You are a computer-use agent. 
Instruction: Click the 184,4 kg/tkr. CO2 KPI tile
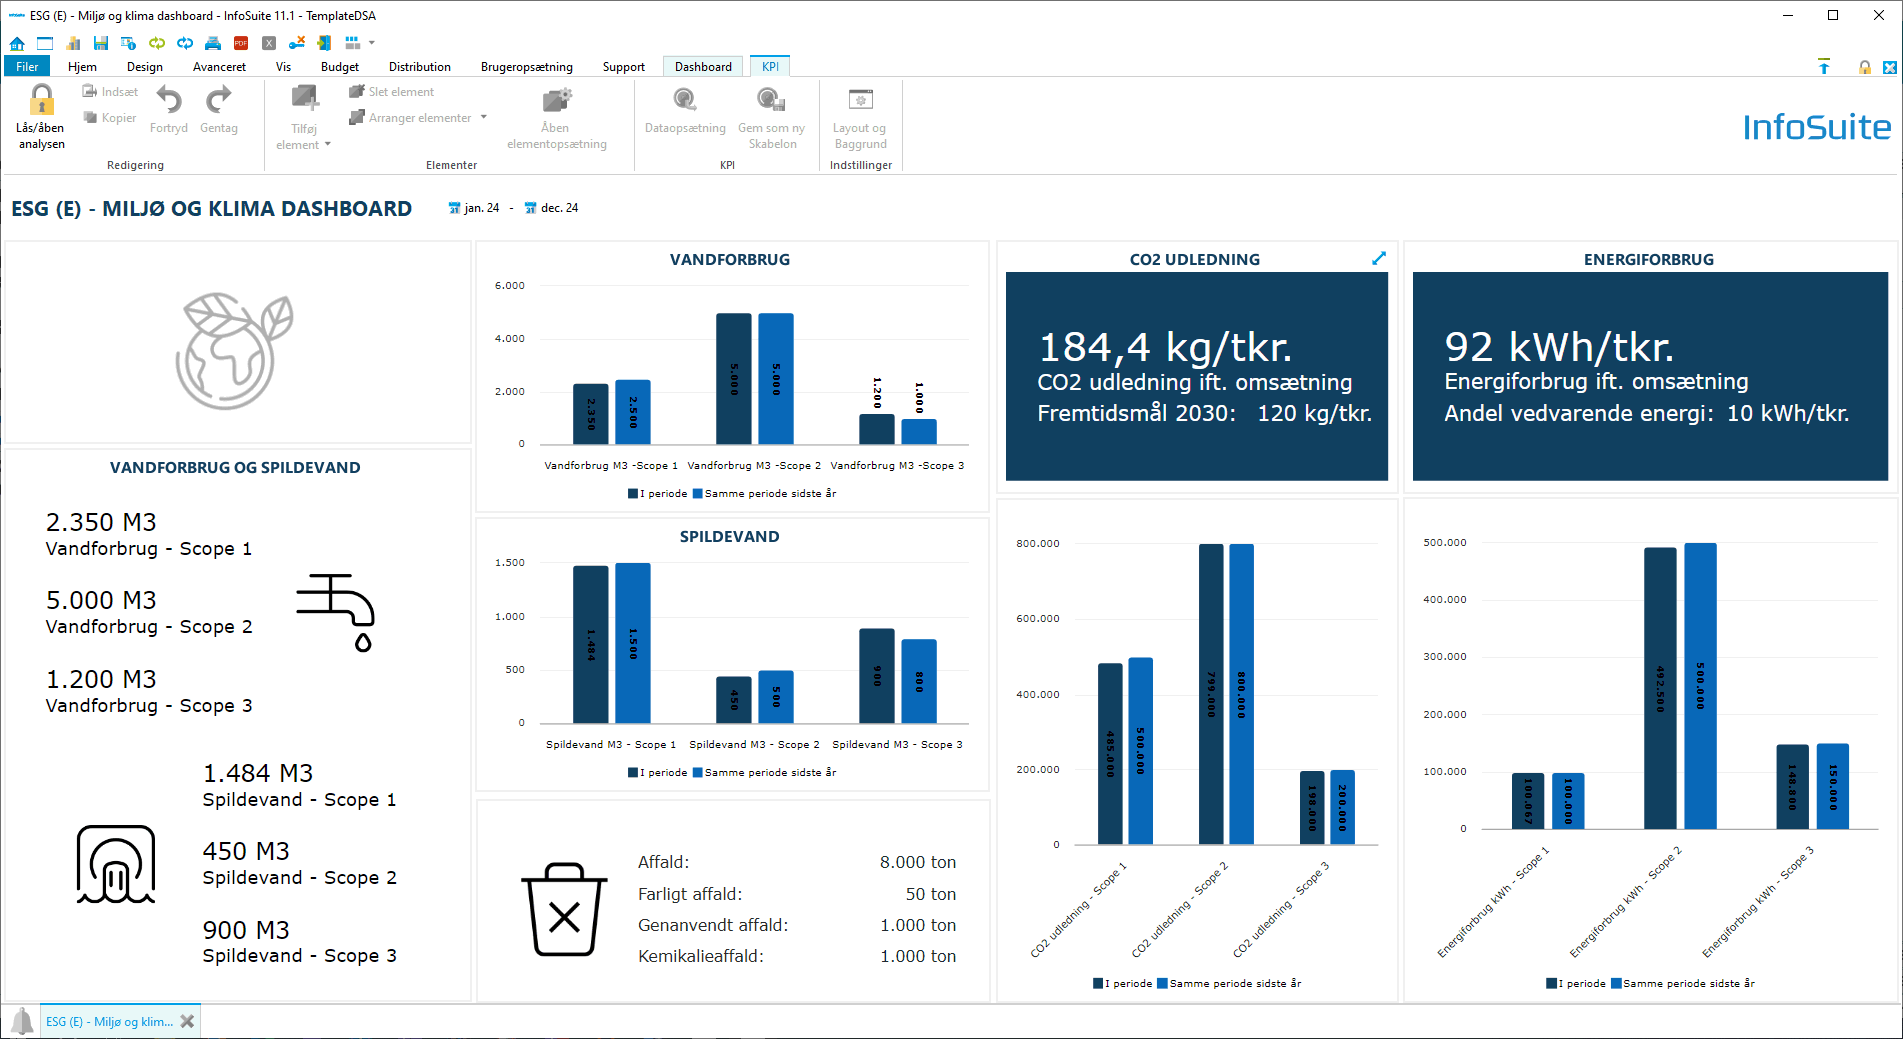point(1196,376)
